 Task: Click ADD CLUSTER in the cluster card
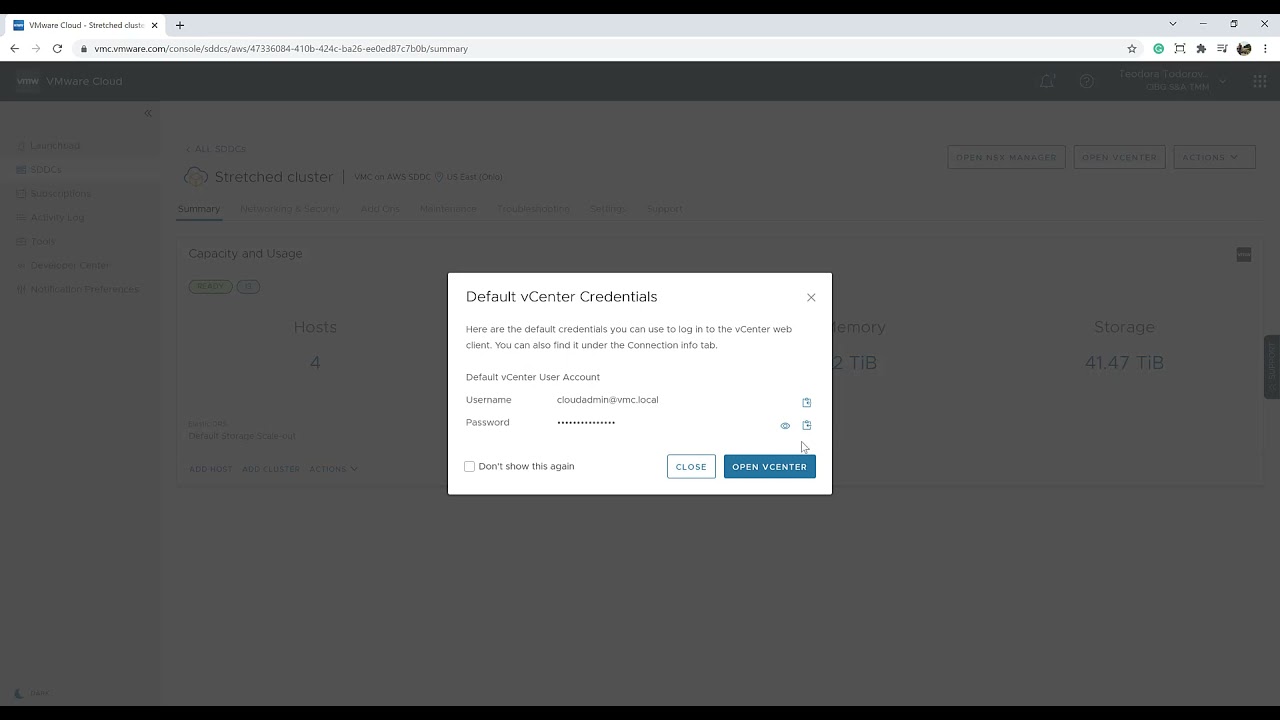point(271,469)
